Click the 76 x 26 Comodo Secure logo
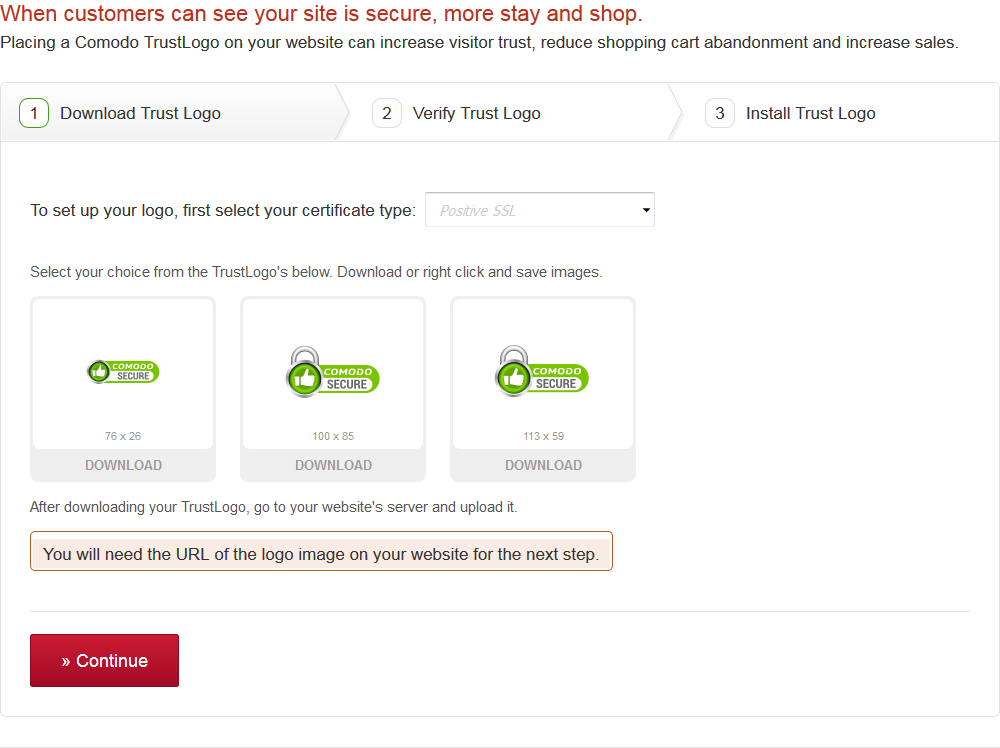Screen dimensions: 1000x748 tap(123, 371)
